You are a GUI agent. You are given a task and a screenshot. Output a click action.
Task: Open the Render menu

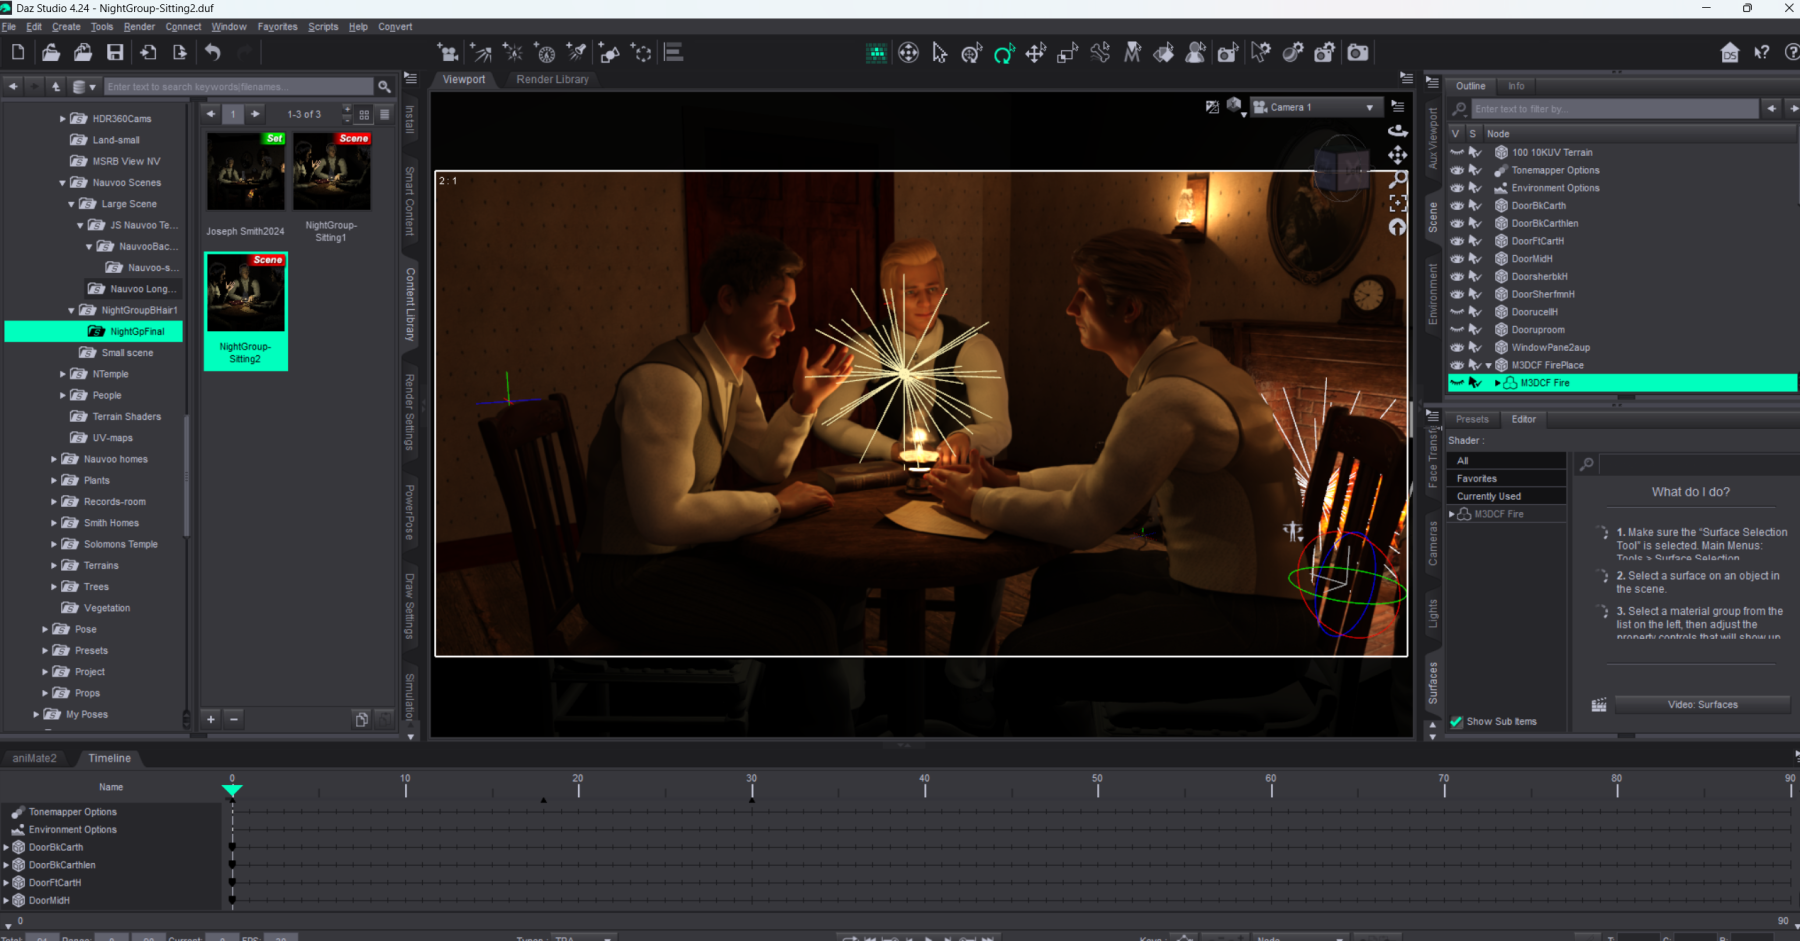point(139,27)
